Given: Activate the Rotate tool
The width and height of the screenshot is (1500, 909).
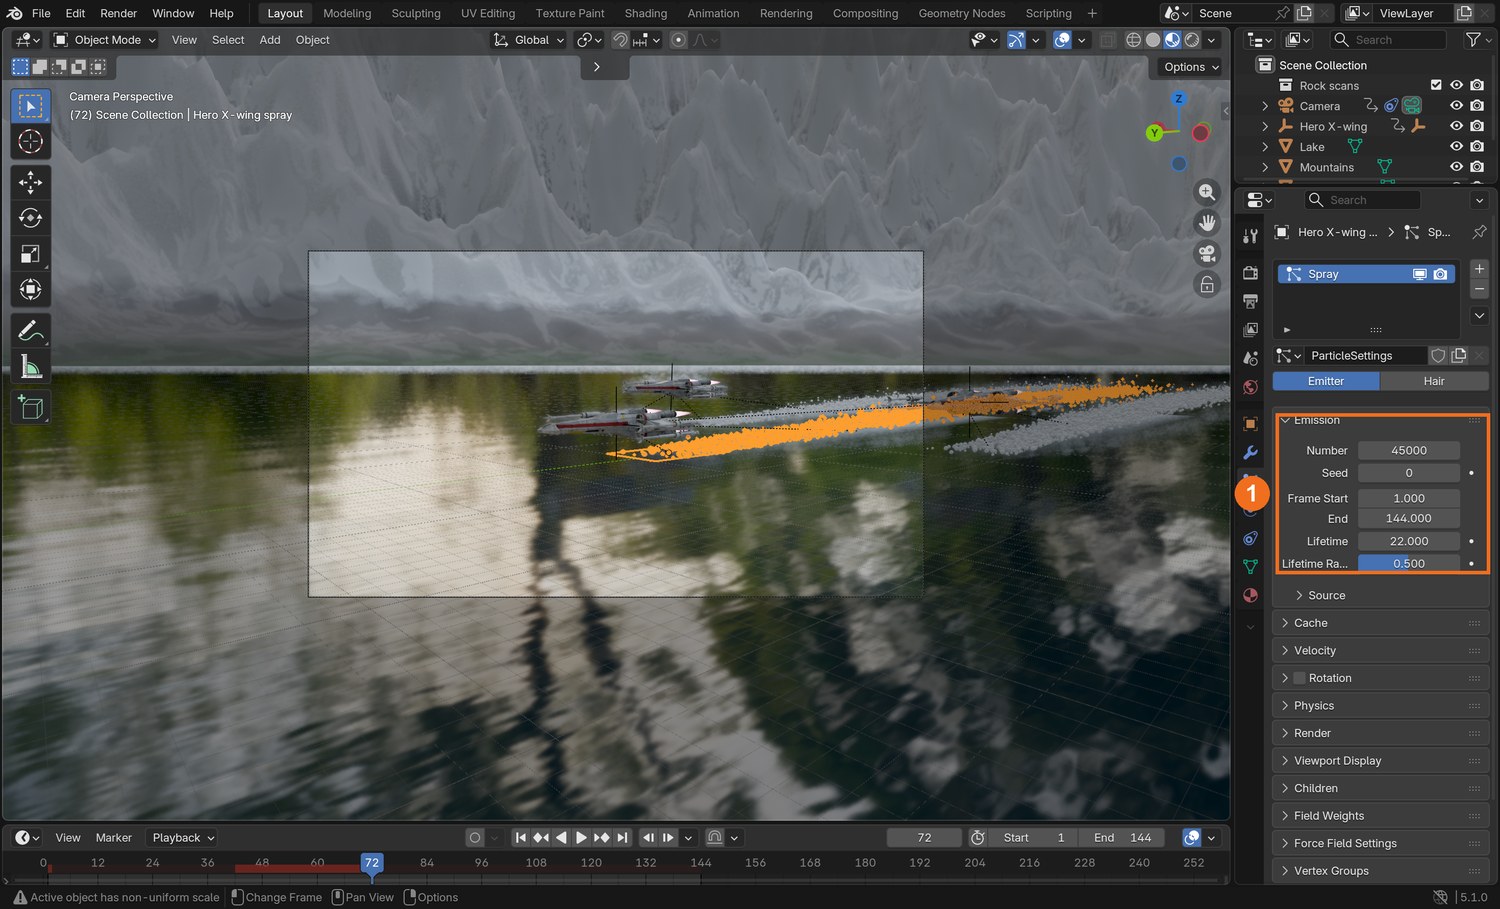Looking at the screenshot, I should pyautogui.click(x=31, y=218).
